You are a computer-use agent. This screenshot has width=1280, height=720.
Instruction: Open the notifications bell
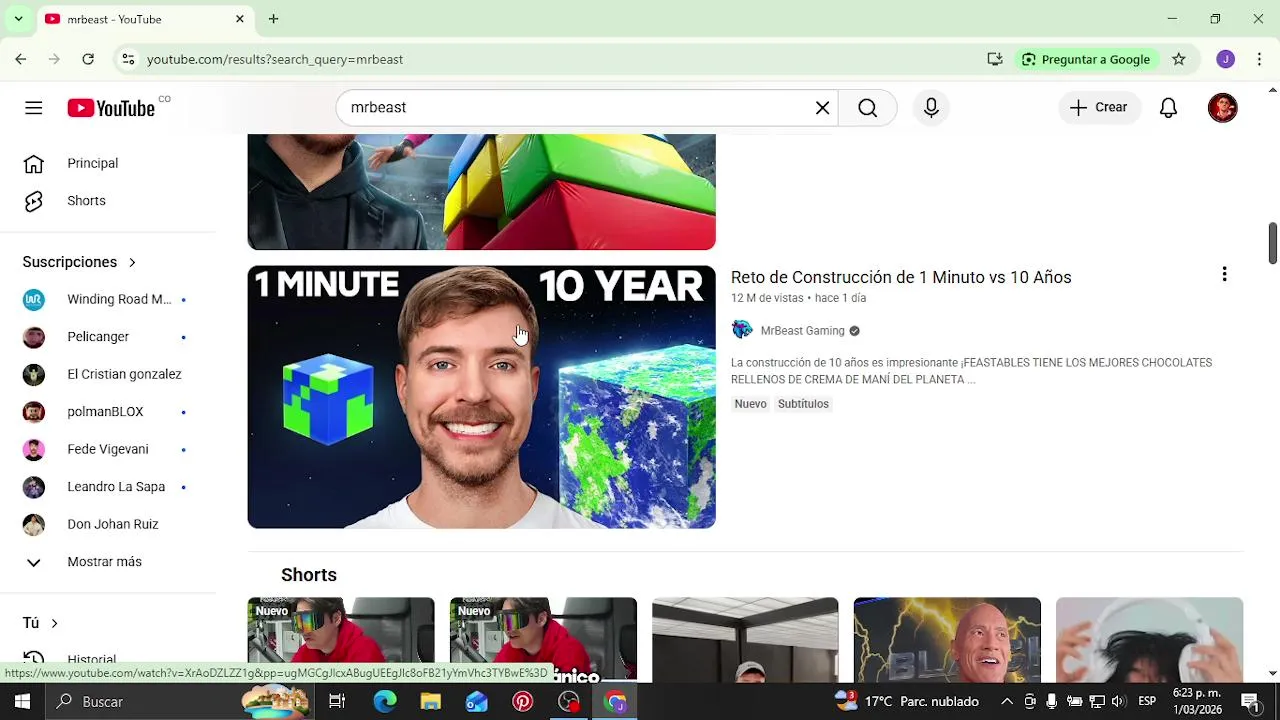click(x=1168, y=108)
